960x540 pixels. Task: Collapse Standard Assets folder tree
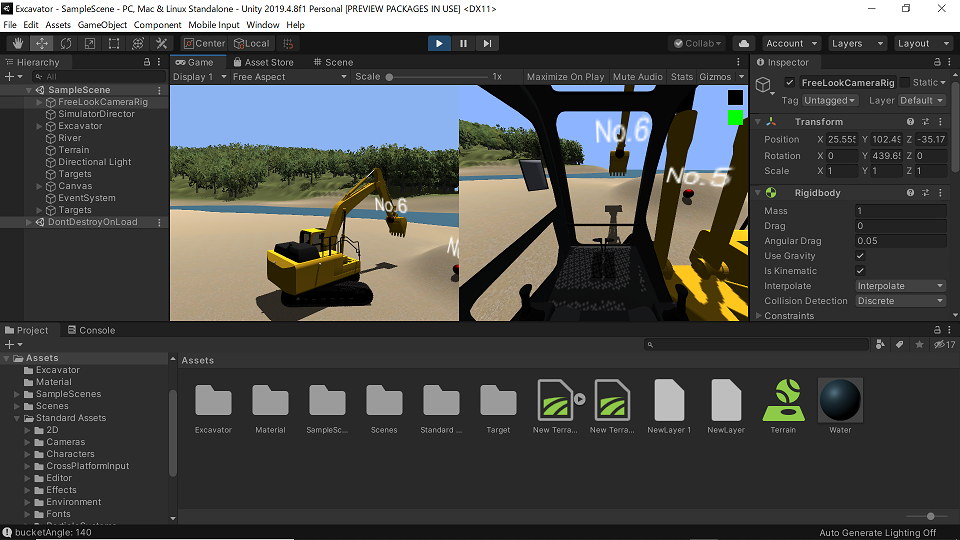click(x=17, y=418)
